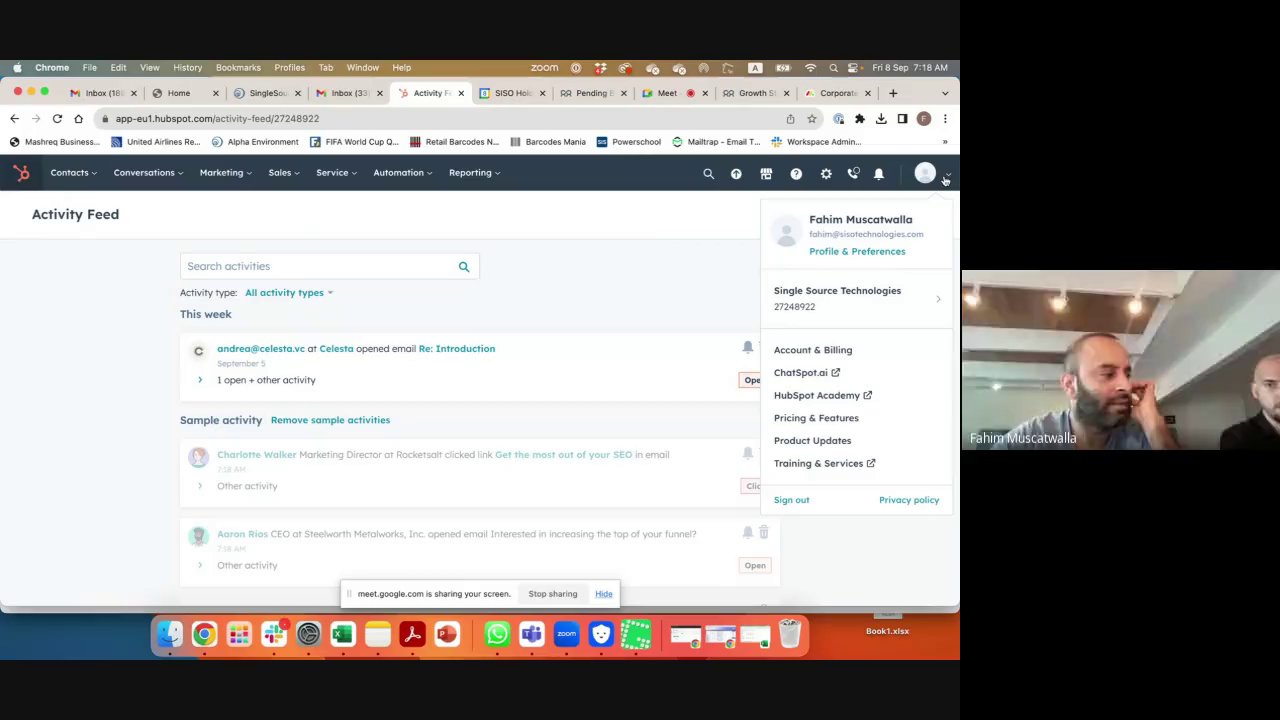
Task: Click the account avatar in HubSpot navbar
Action: (x=925, y=173)
